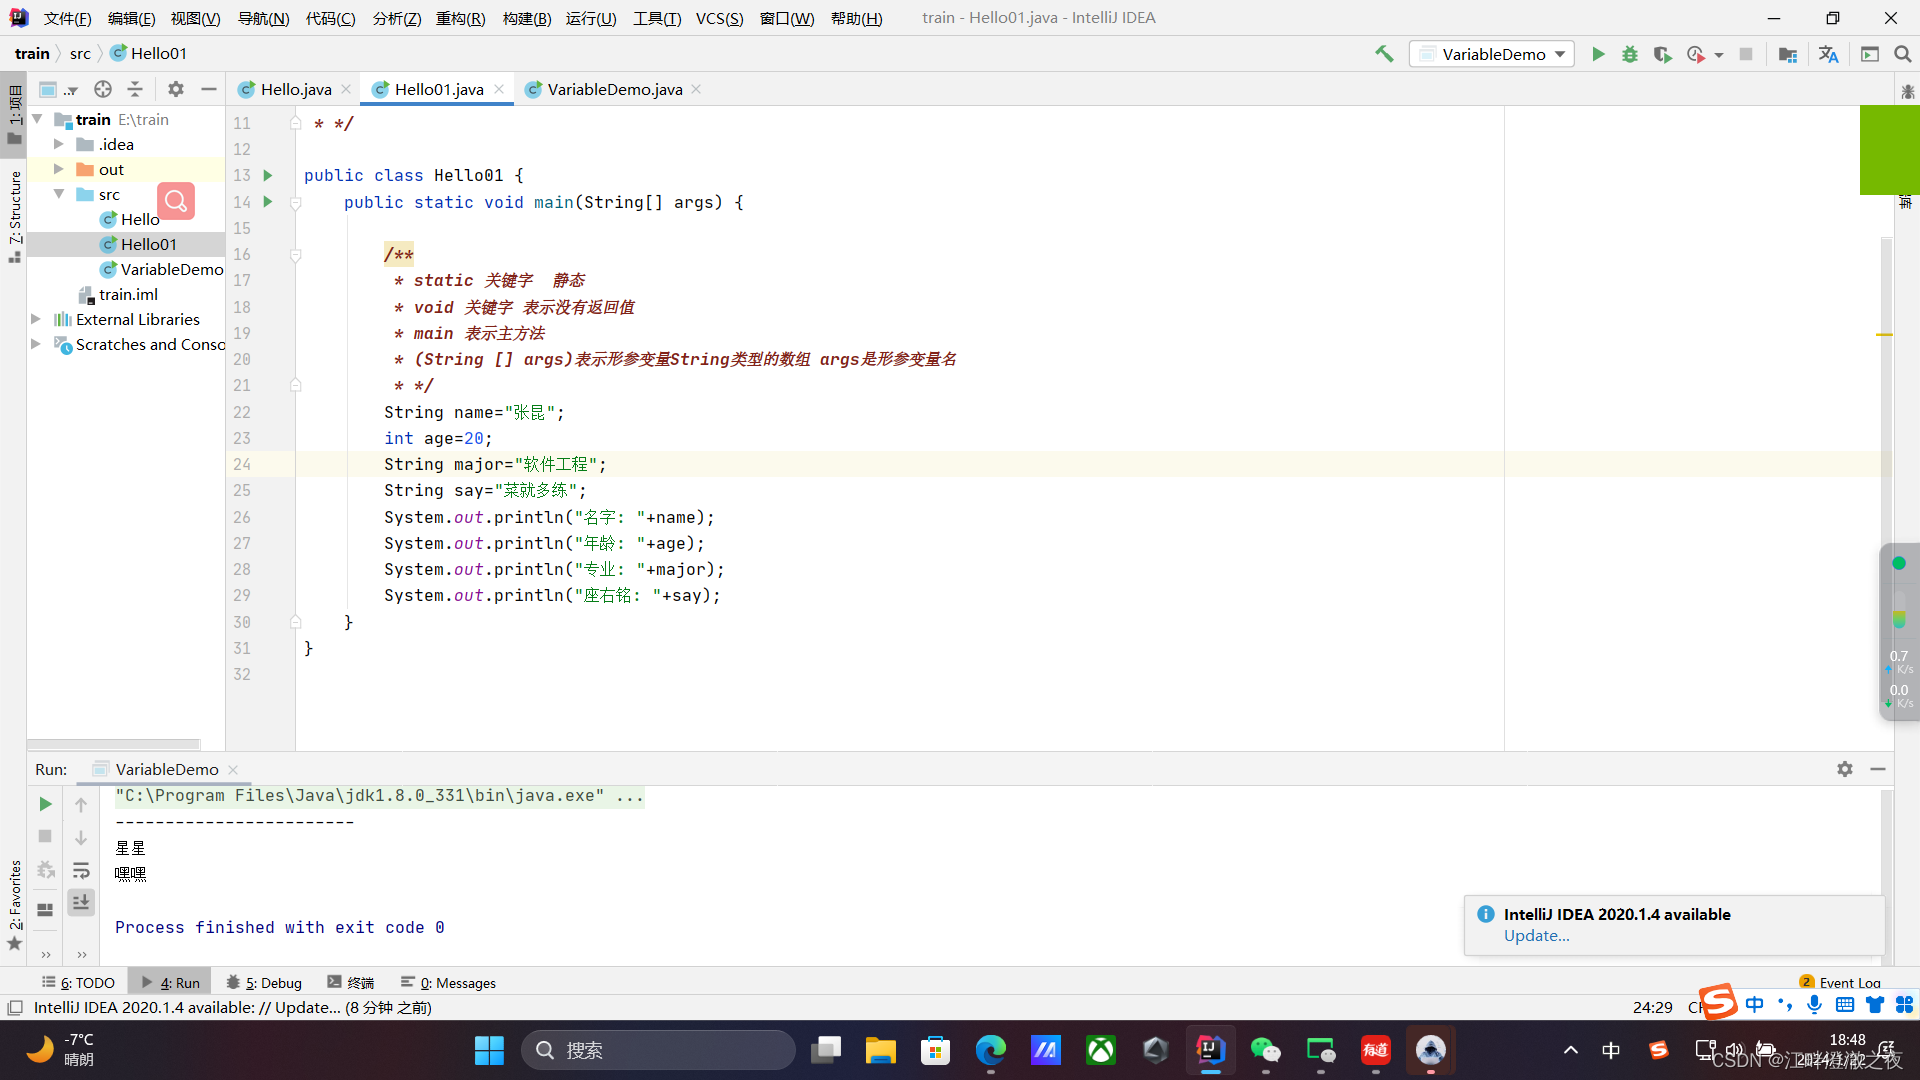Expand Scratches and Consoles node
Image resolution: width=1920 pixels, height=1080 pixels.
36,344
